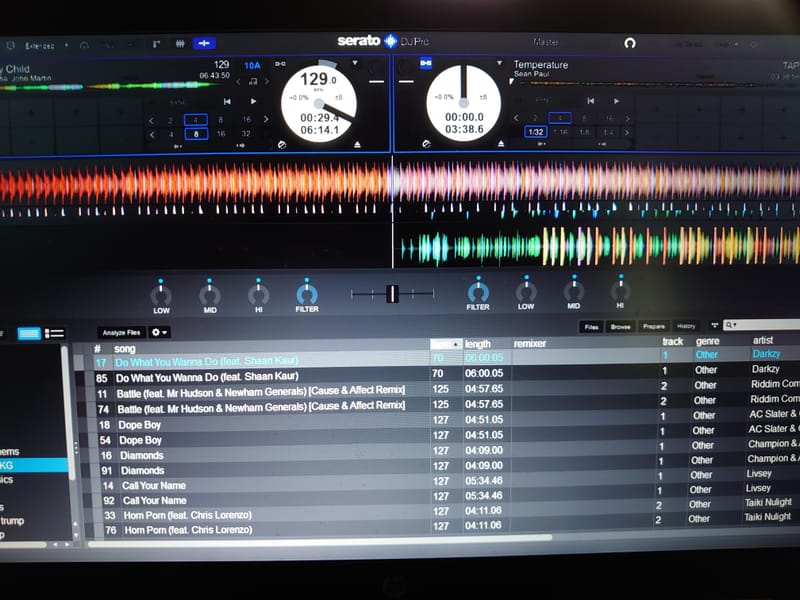Jump to start of left deck track

click(227, 102)
